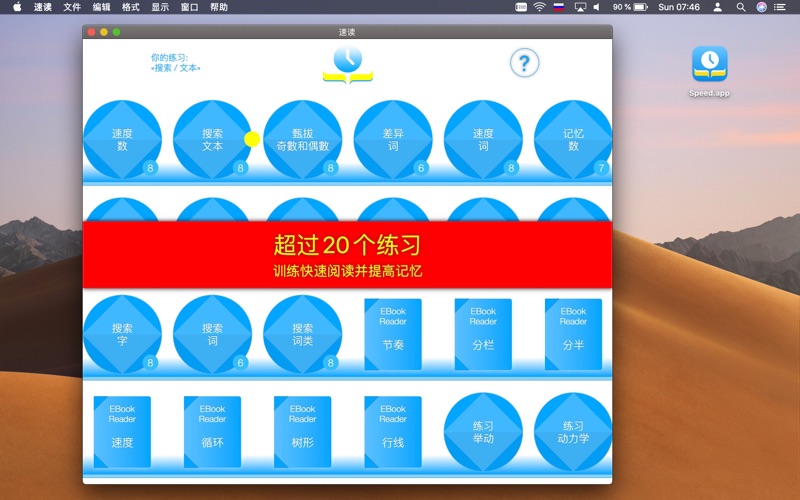Open the 文件 menu
800x500 pixels.
tap(72, 7)
